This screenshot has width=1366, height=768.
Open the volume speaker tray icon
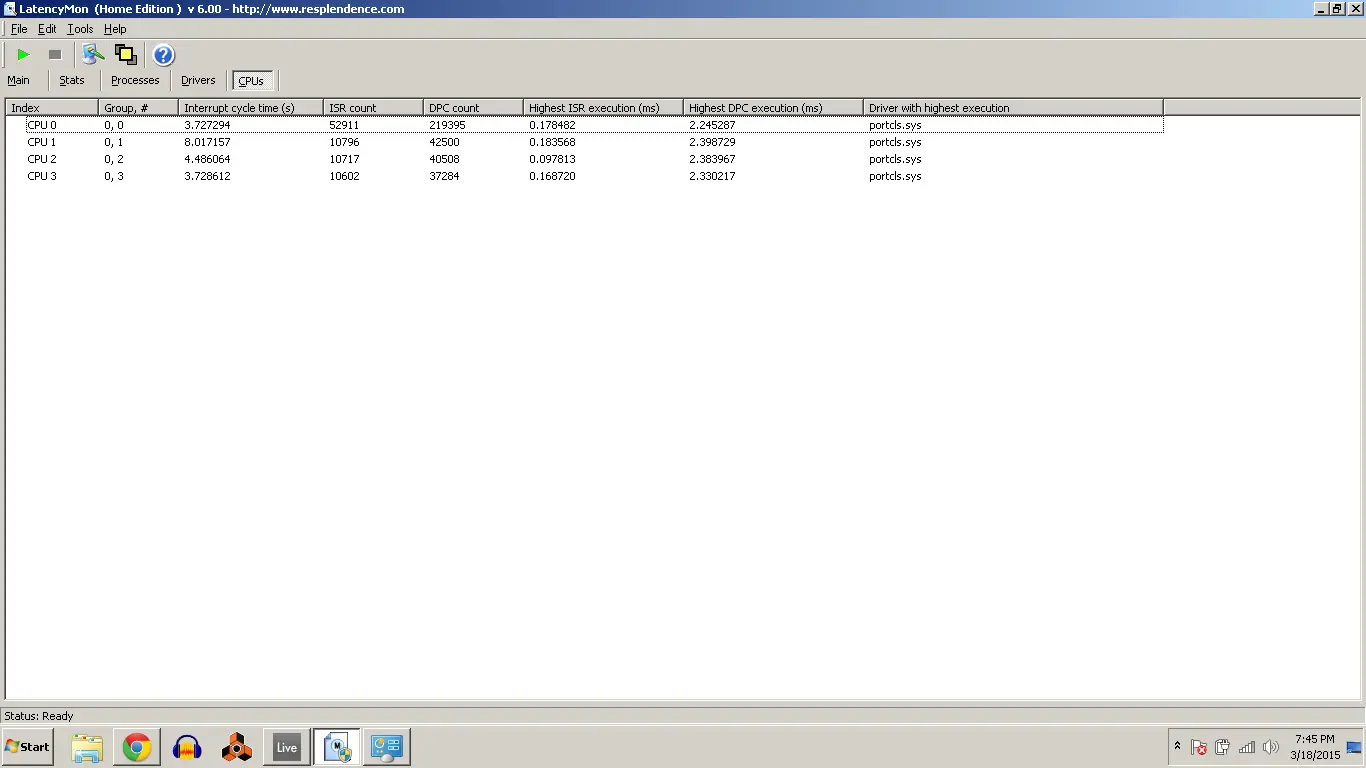point(1271,747)
